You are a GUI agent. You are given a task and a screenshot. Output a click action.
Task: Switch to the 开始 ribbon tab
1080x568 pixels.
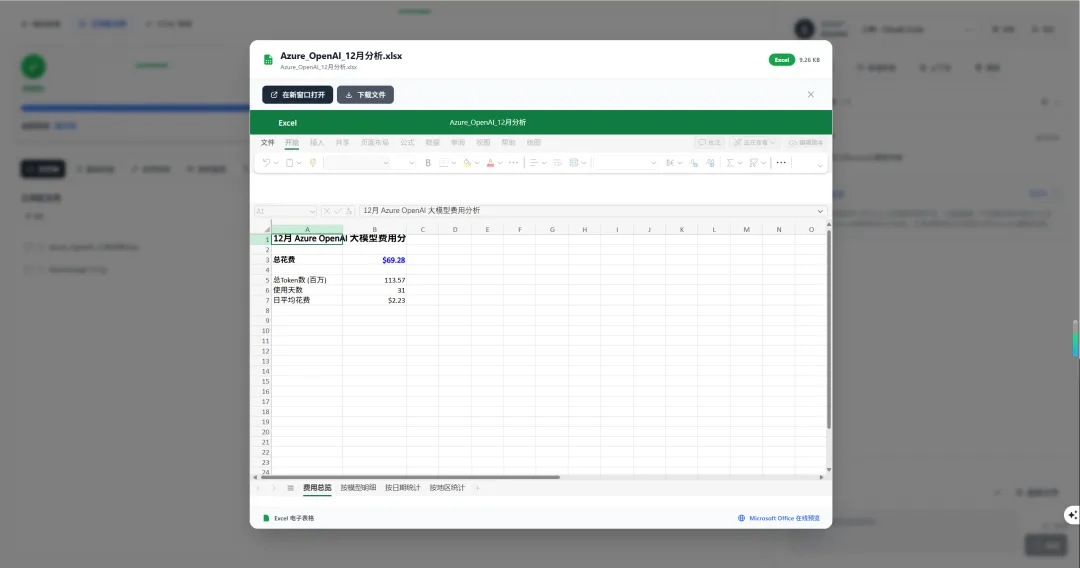coord(292,143)
